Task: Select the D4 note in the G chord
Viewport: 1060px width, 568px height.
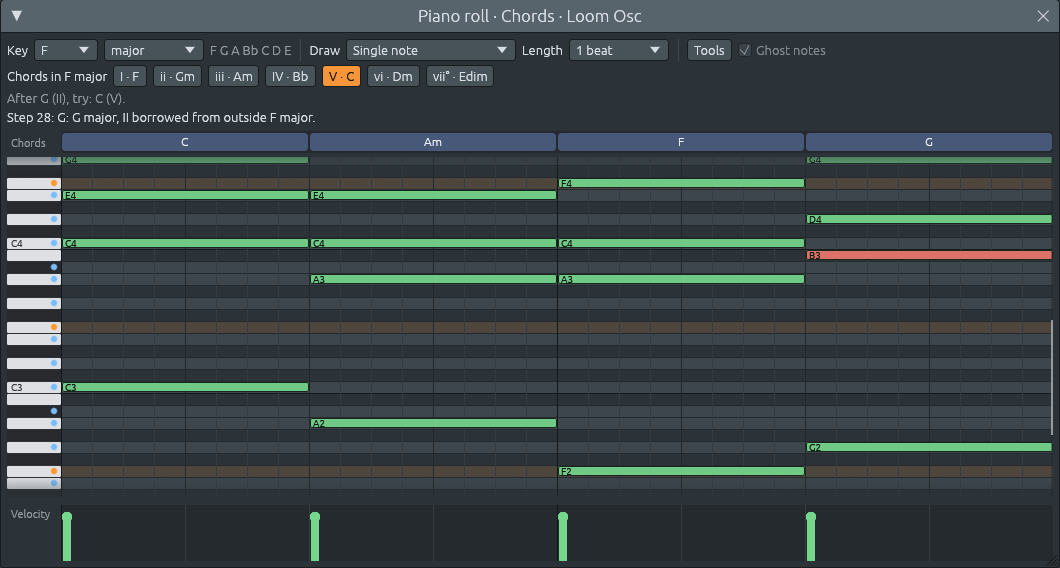Action: 929,219
